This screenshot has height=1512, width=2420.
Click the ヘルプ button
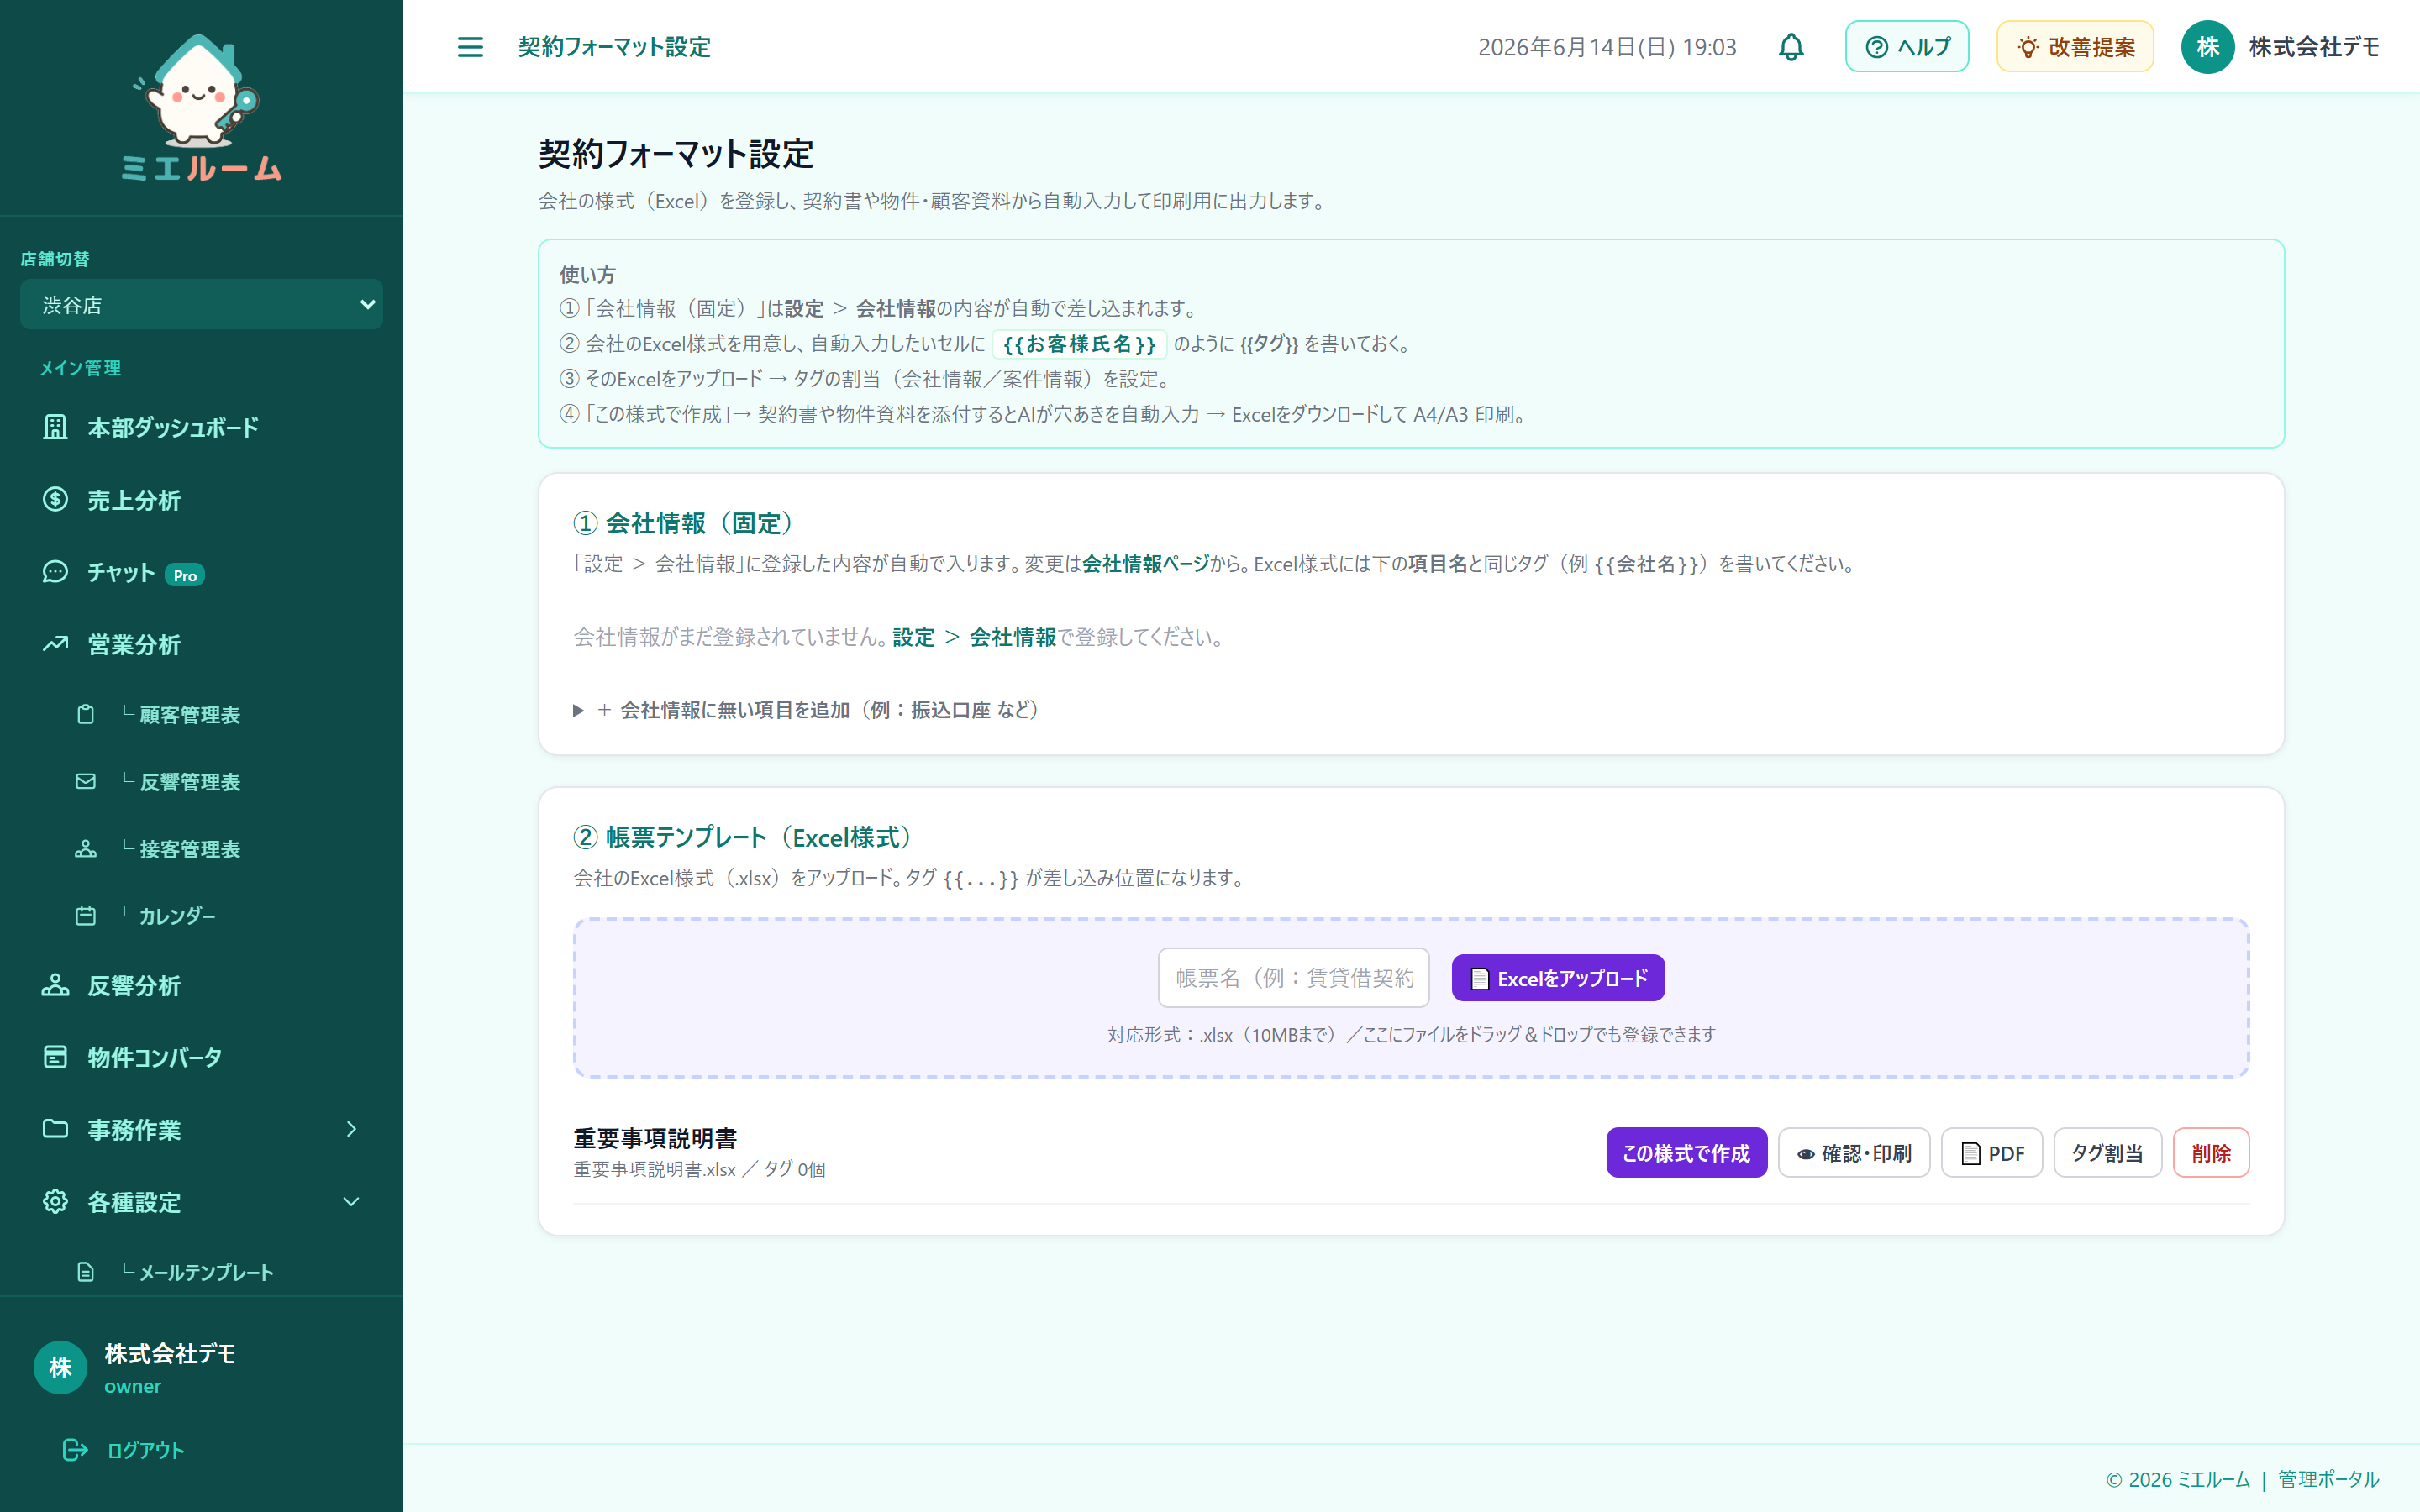(1907, 47)
